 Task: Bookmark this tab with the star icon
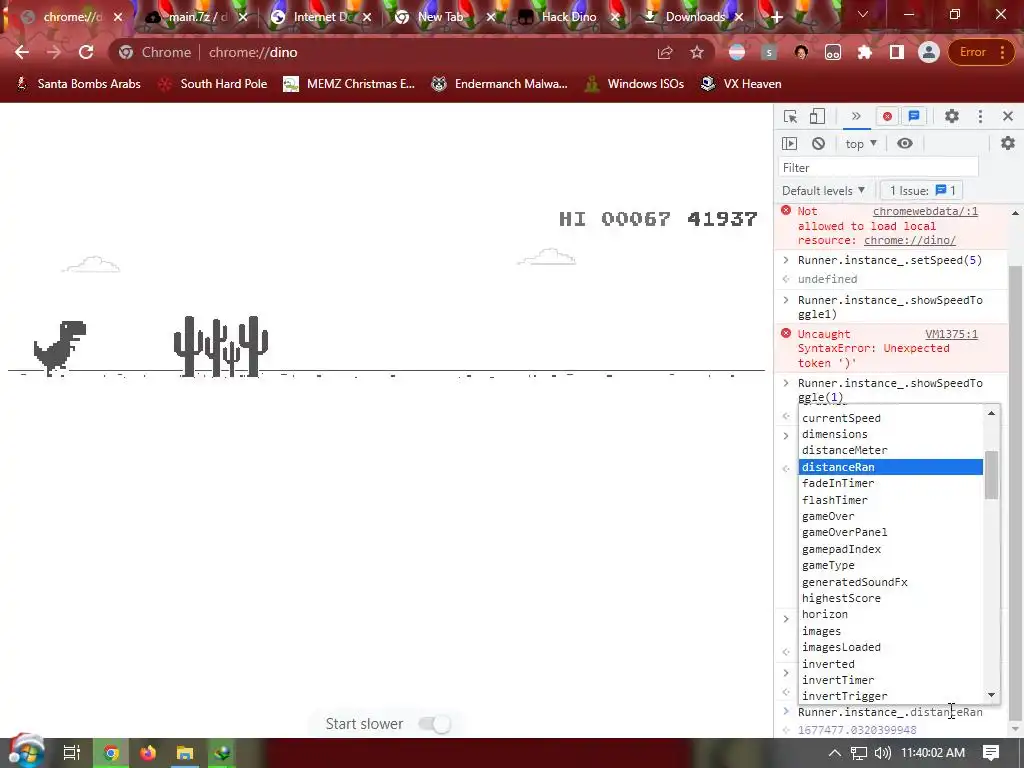[x=697, y=52]
